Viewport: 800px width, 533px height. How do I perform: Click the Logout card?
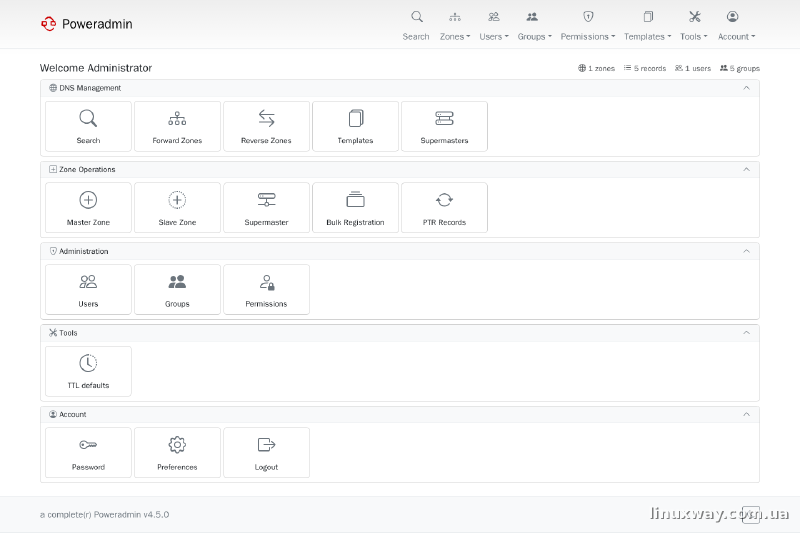pos(266,453)
